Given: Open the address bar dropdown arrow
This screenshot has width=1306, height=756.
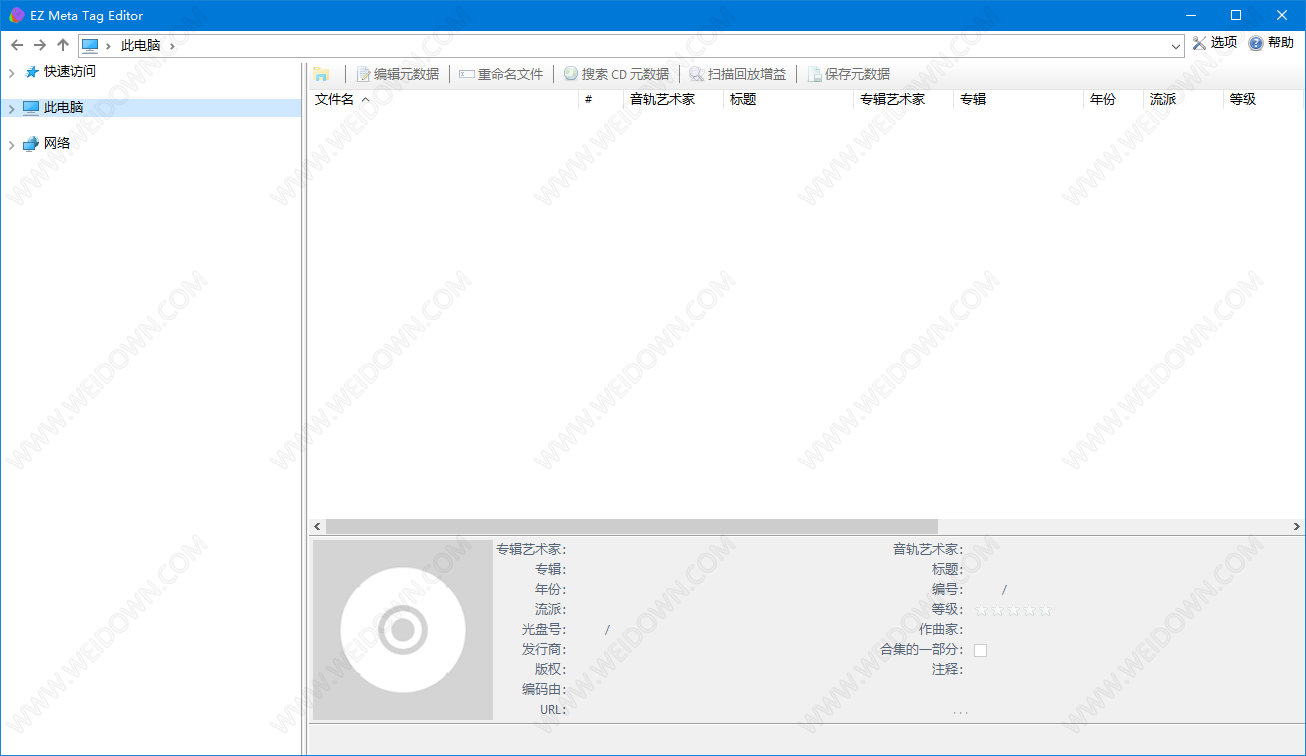Looking at the screenshot, I should pos(1176,45).
